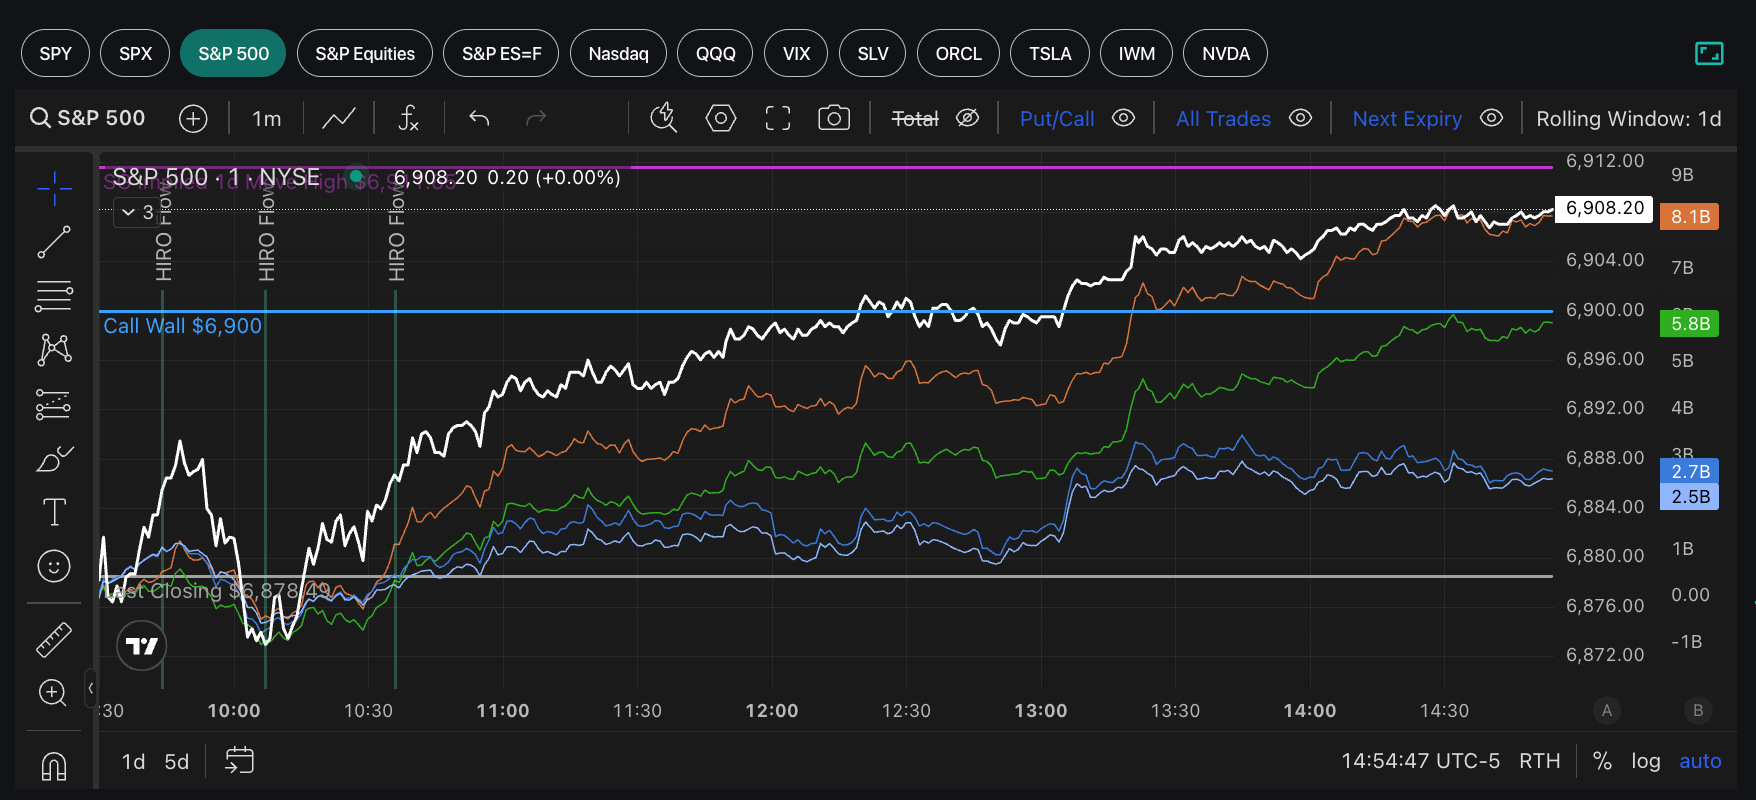Click the 8.1B orange value tag
The image size is (1756, 800).
[1690, 216]
